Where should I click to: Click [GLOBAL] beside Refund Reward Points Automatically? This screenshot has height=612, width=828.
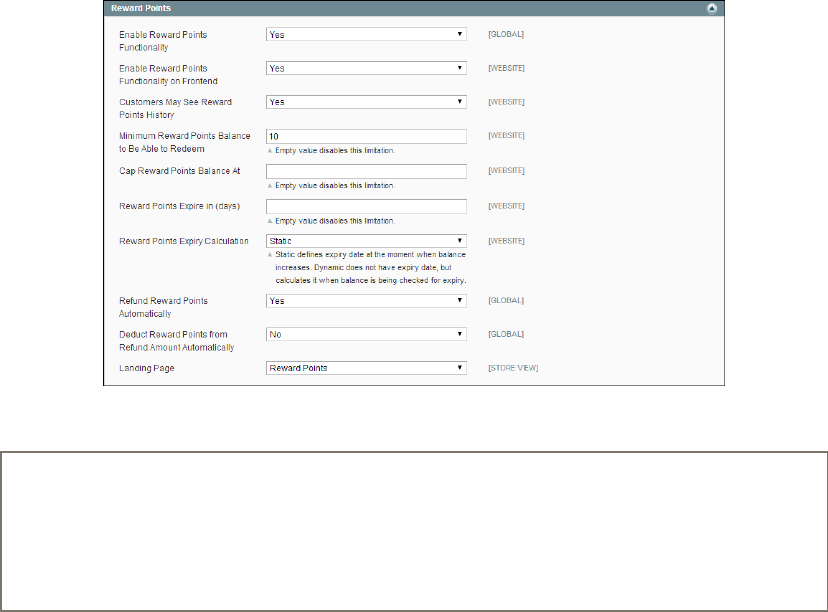(x=506, y=300)
